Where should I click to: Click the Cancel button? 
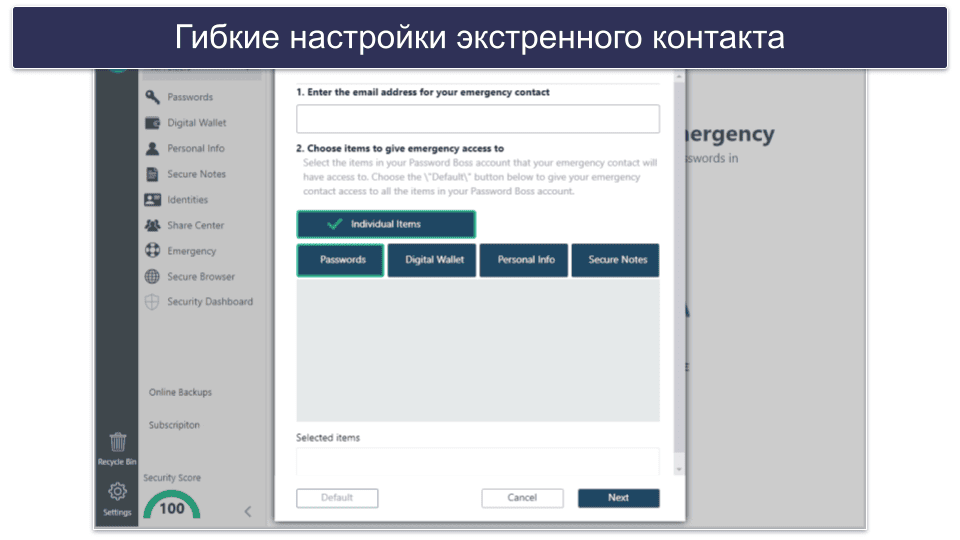pyautogui.click(x=522, y=498)
